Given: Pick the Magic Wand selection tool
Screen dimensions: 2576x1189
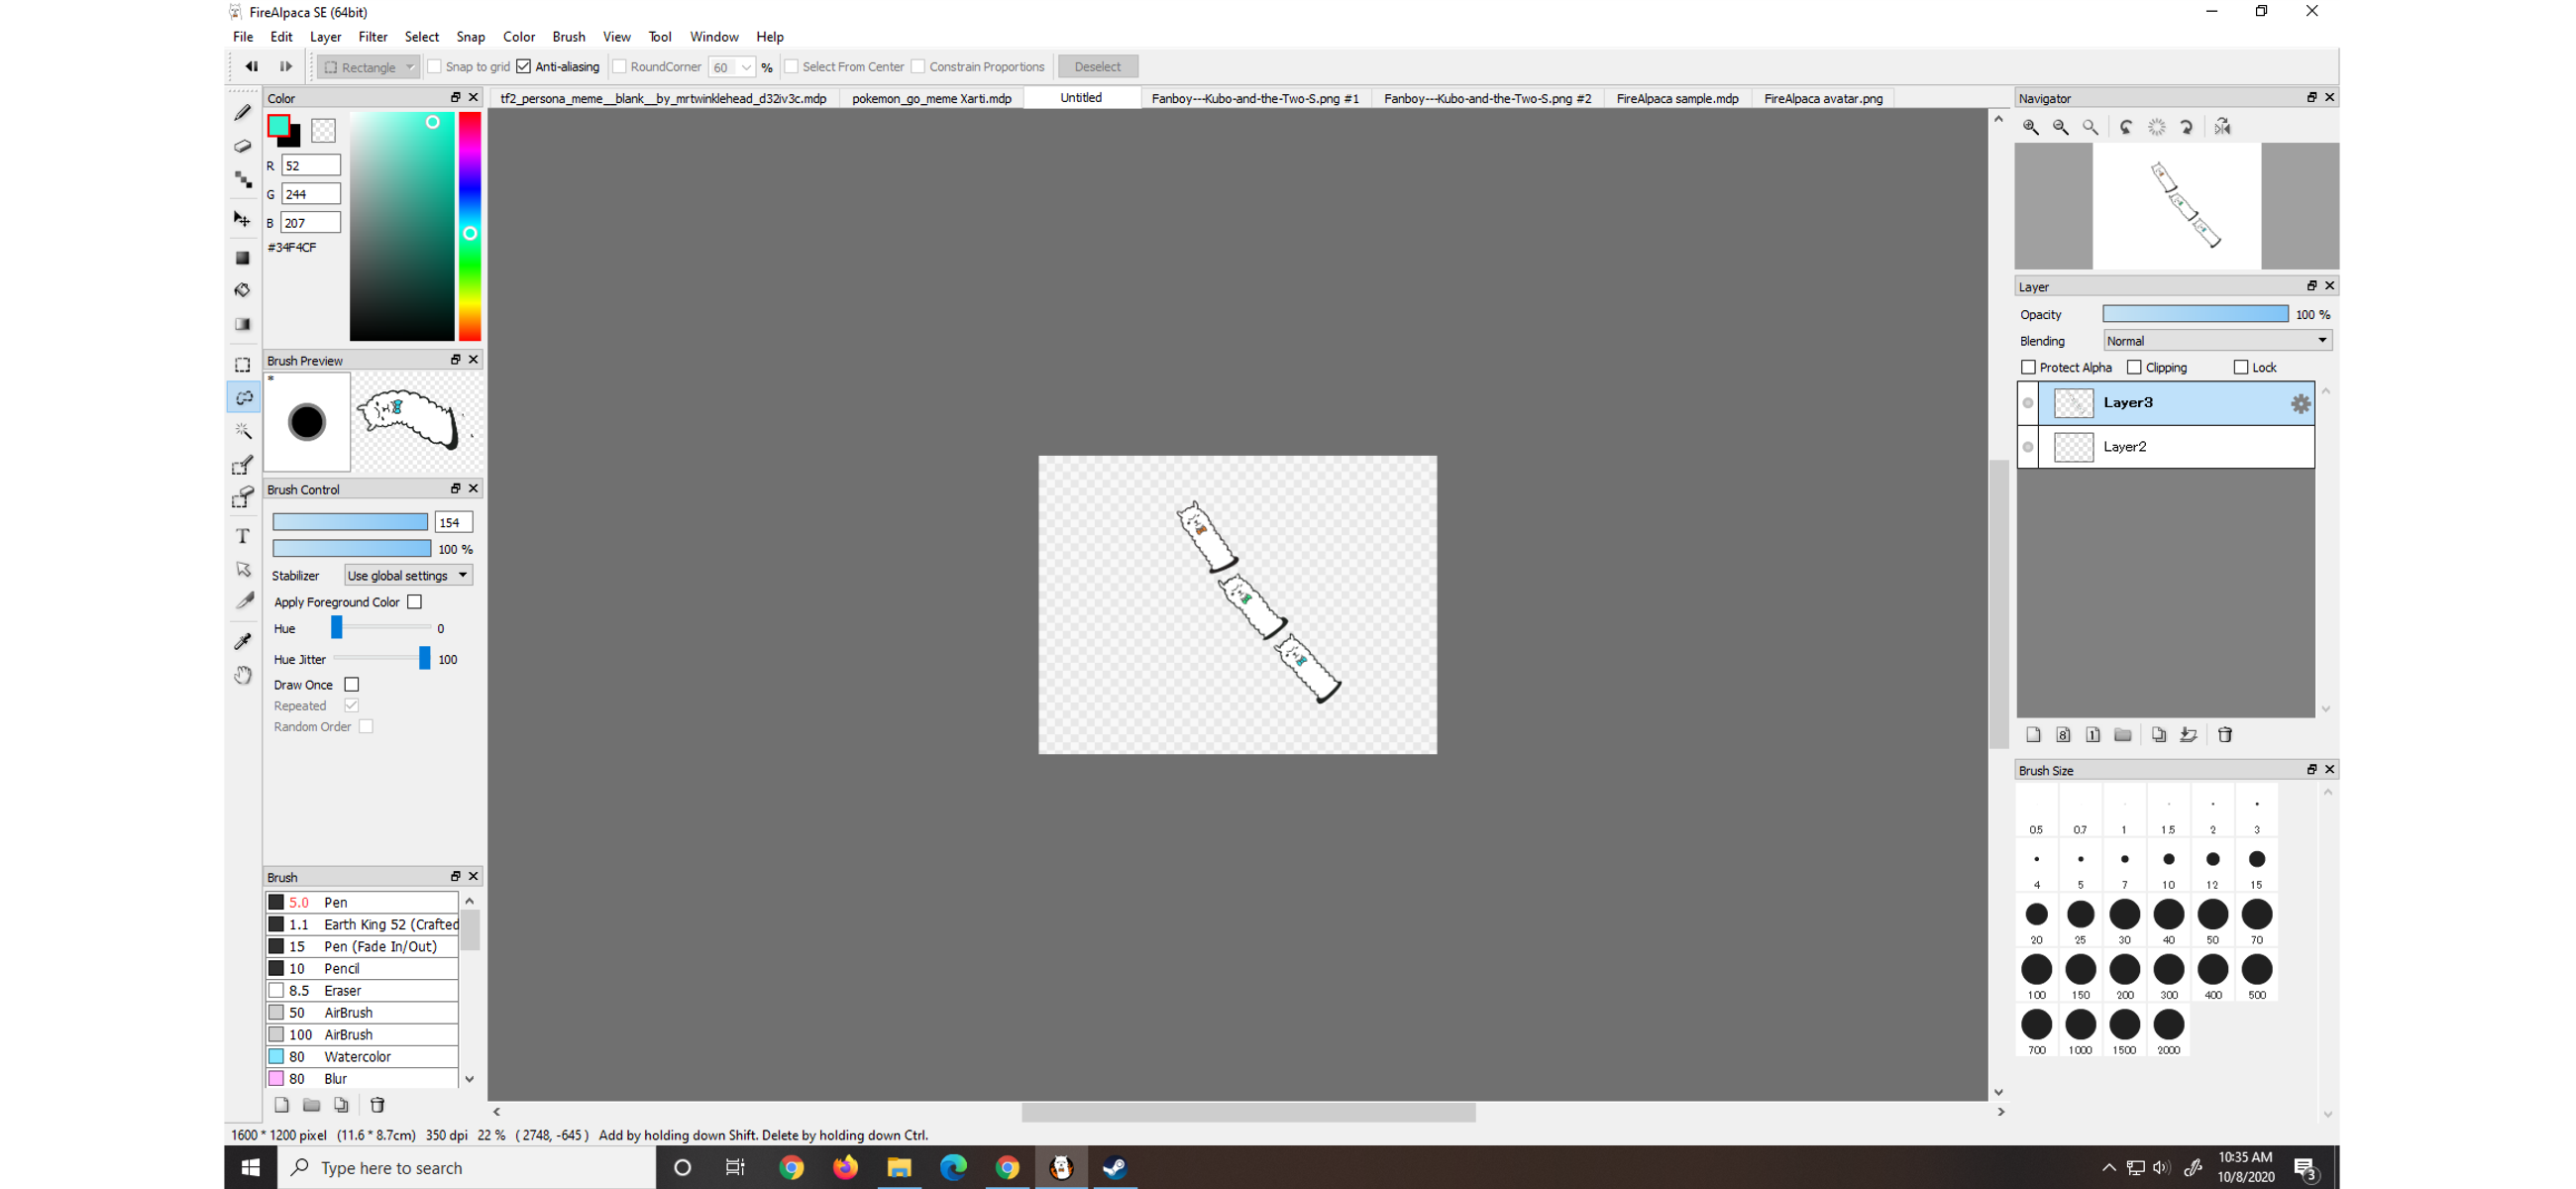Looking at the screenshot, I should coord(242,431).
